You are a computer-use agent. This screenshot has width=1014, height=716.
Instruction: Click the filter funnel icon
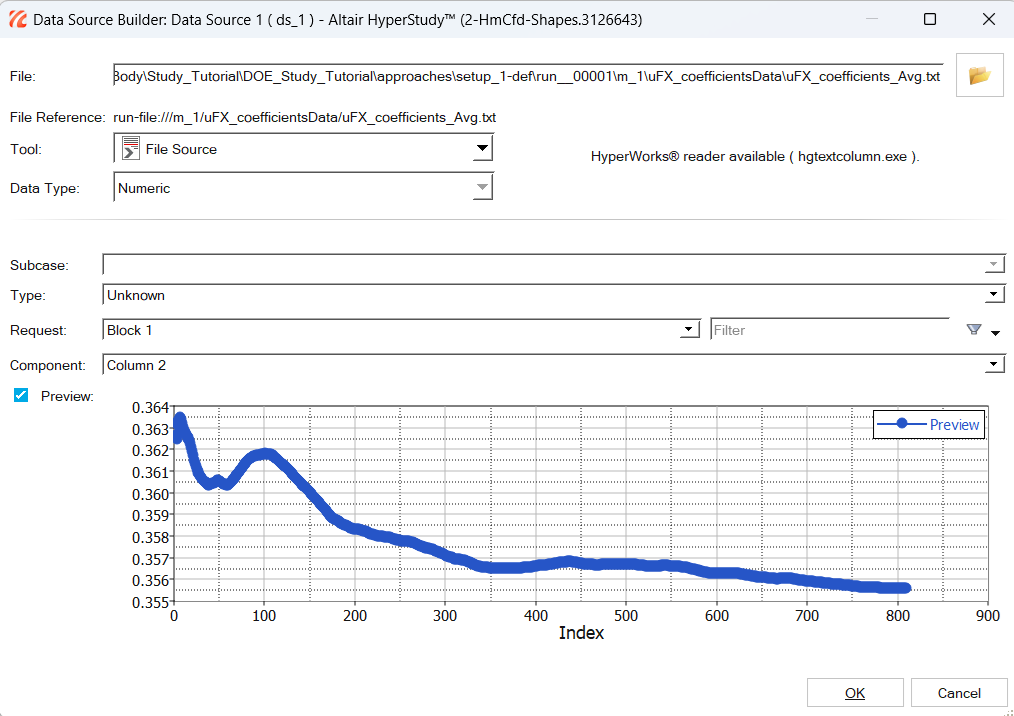[x=975, y=330]
